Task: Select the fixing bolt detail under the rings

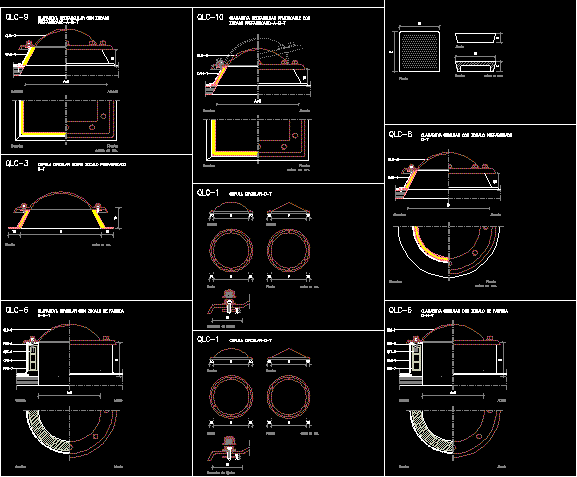Action: tap(229, 303)
